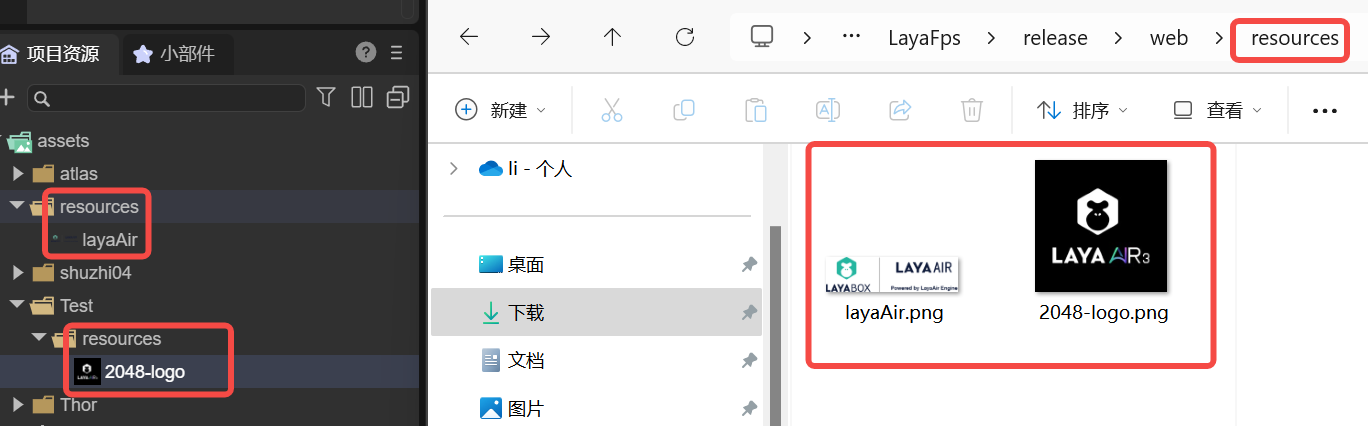Viewport: 1368px width, 426px height.
Task: Open the 排序 sort dropdown
Action: coord(1082,110)
